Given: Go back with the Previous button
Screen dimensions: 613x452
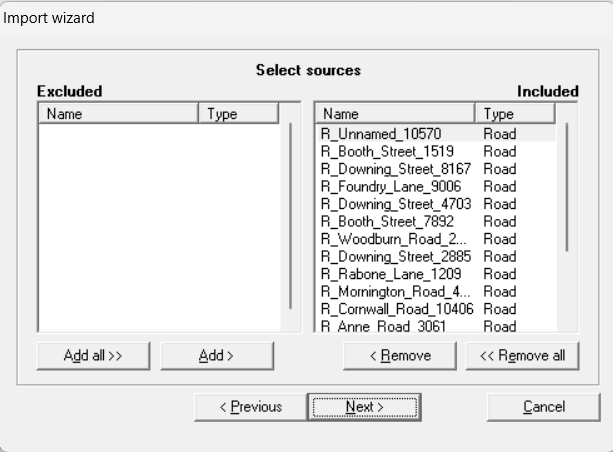Looking at the screenshot, I should click(x=251, y=407).
